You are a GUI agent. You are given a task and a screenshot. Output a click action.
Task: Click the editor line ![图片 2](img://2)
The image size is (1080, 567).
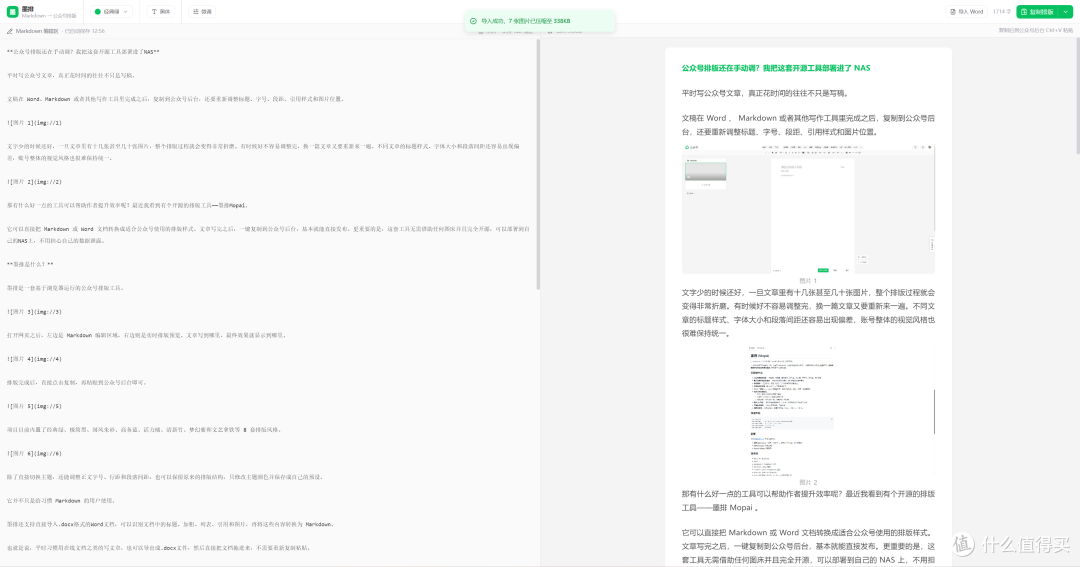pos(34,182)
